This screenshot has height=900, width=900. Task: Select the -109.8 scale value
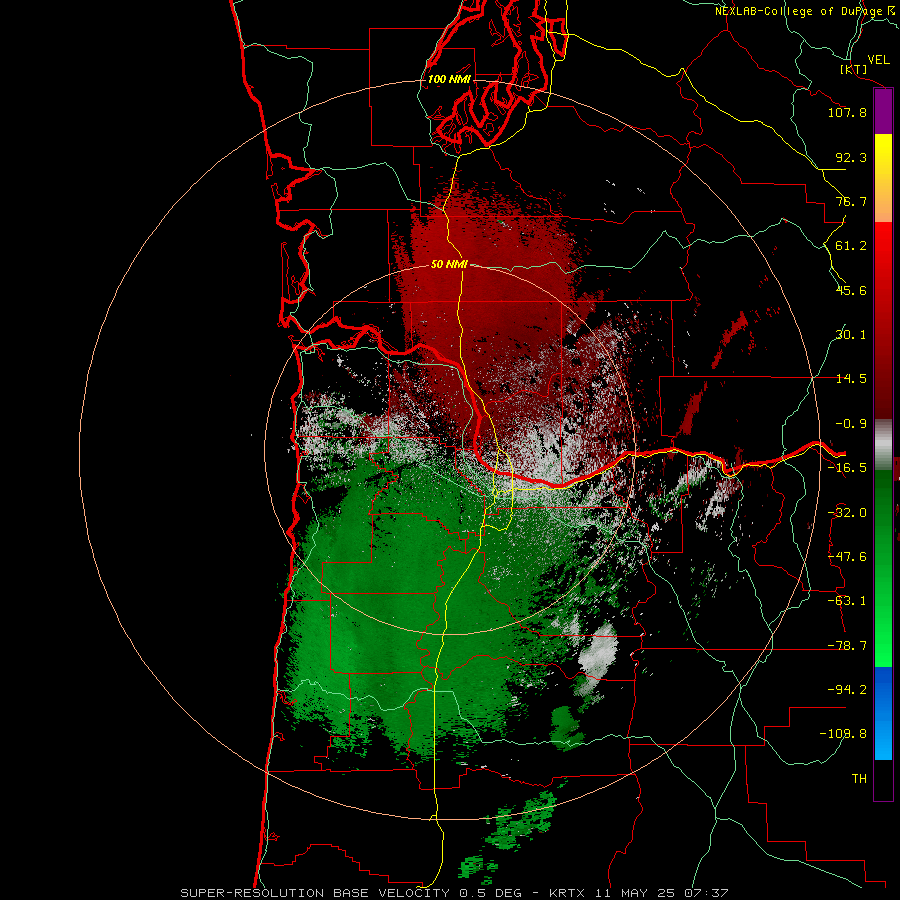coord(843,734)
